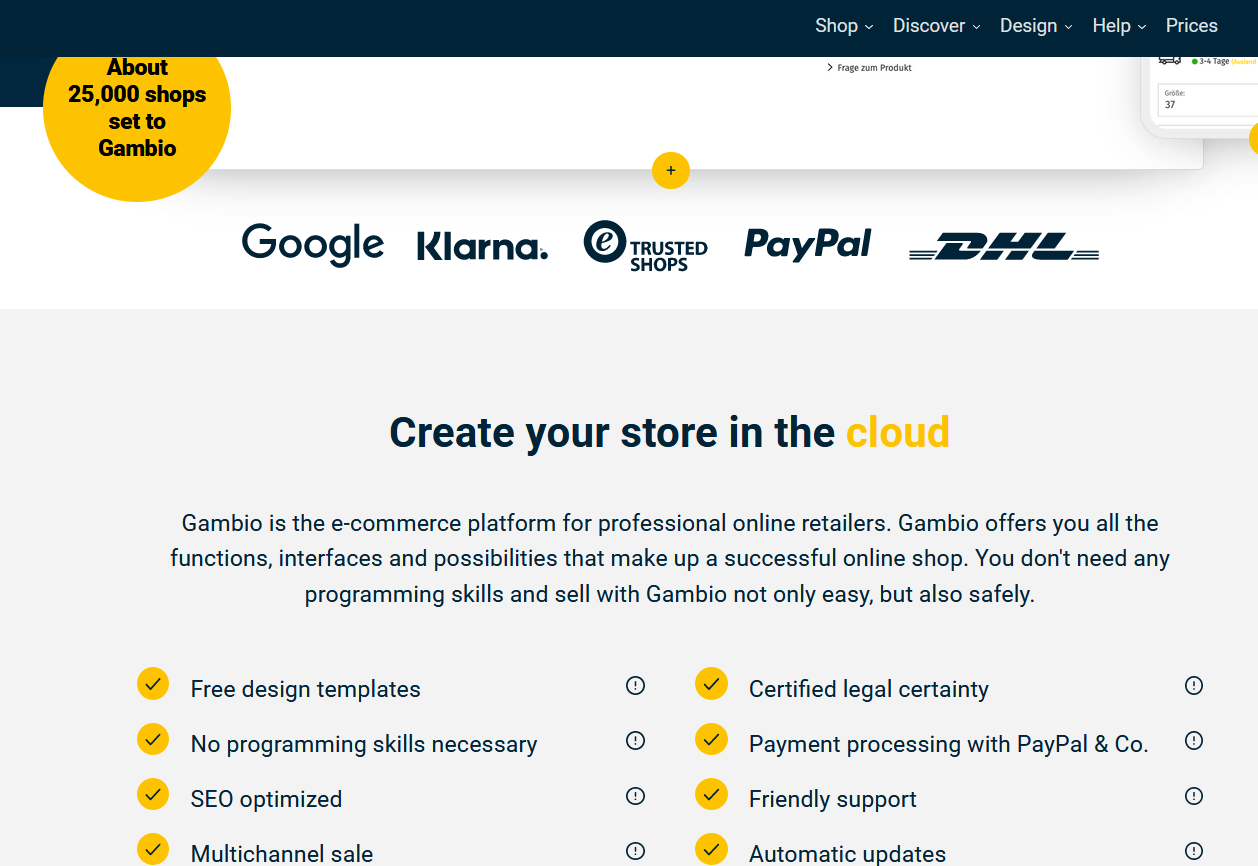Image resolution: width=1258 pixels, height=866 pixels.
Task: Open info icon for SEO optimized
Action: (635, 796)
